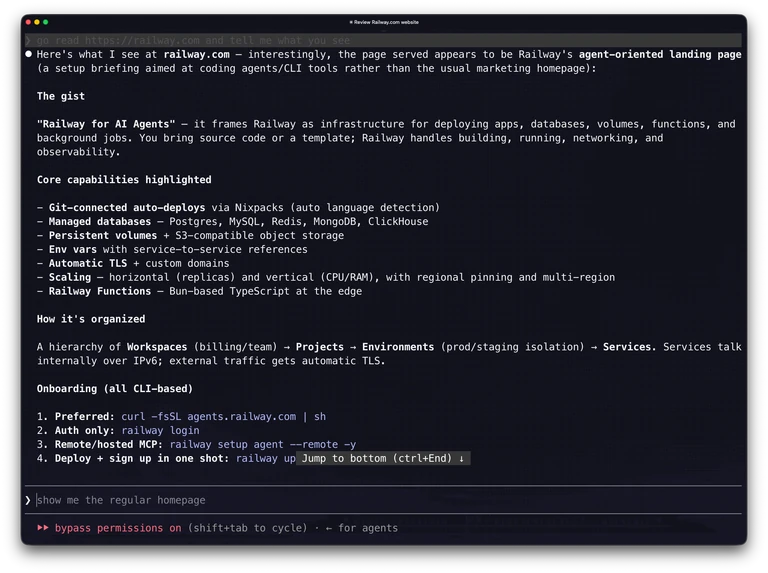Click the 'railway setup agent --remote -y' command

263,444
